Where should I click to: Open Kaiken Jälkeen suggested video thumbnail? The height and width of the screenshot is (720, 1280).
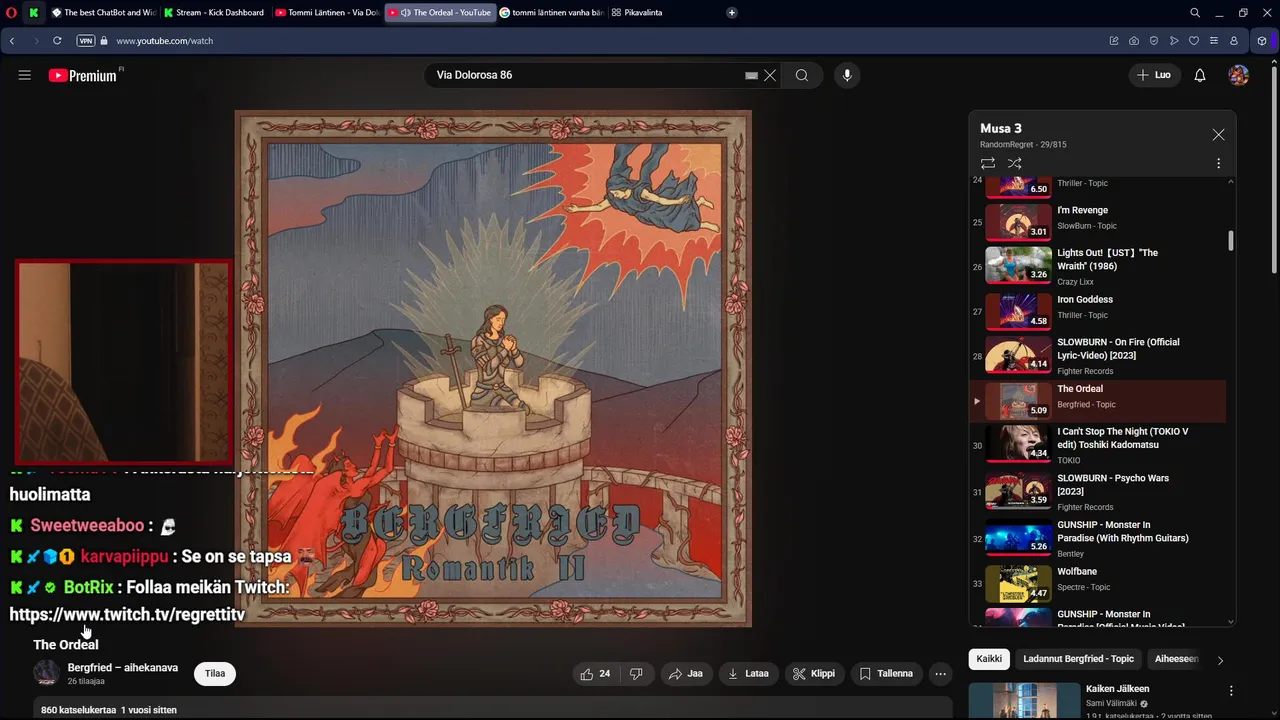[1025, 701]
